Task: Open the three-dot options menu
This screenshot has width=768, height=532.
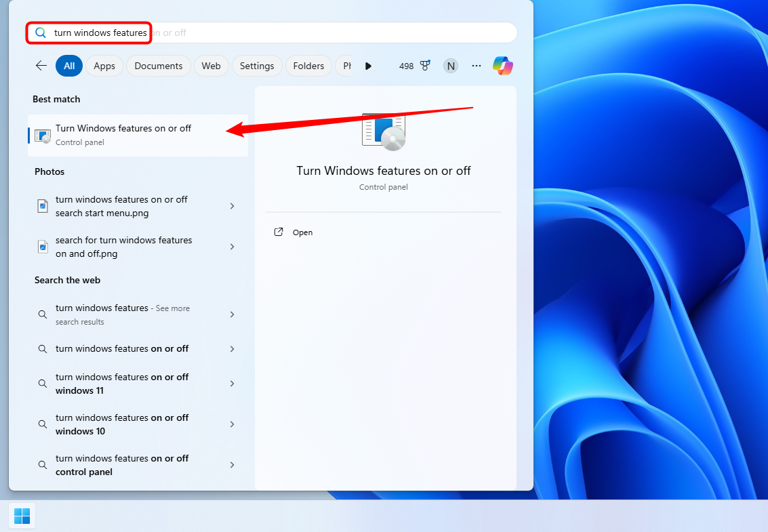Action: pos(476,66)
